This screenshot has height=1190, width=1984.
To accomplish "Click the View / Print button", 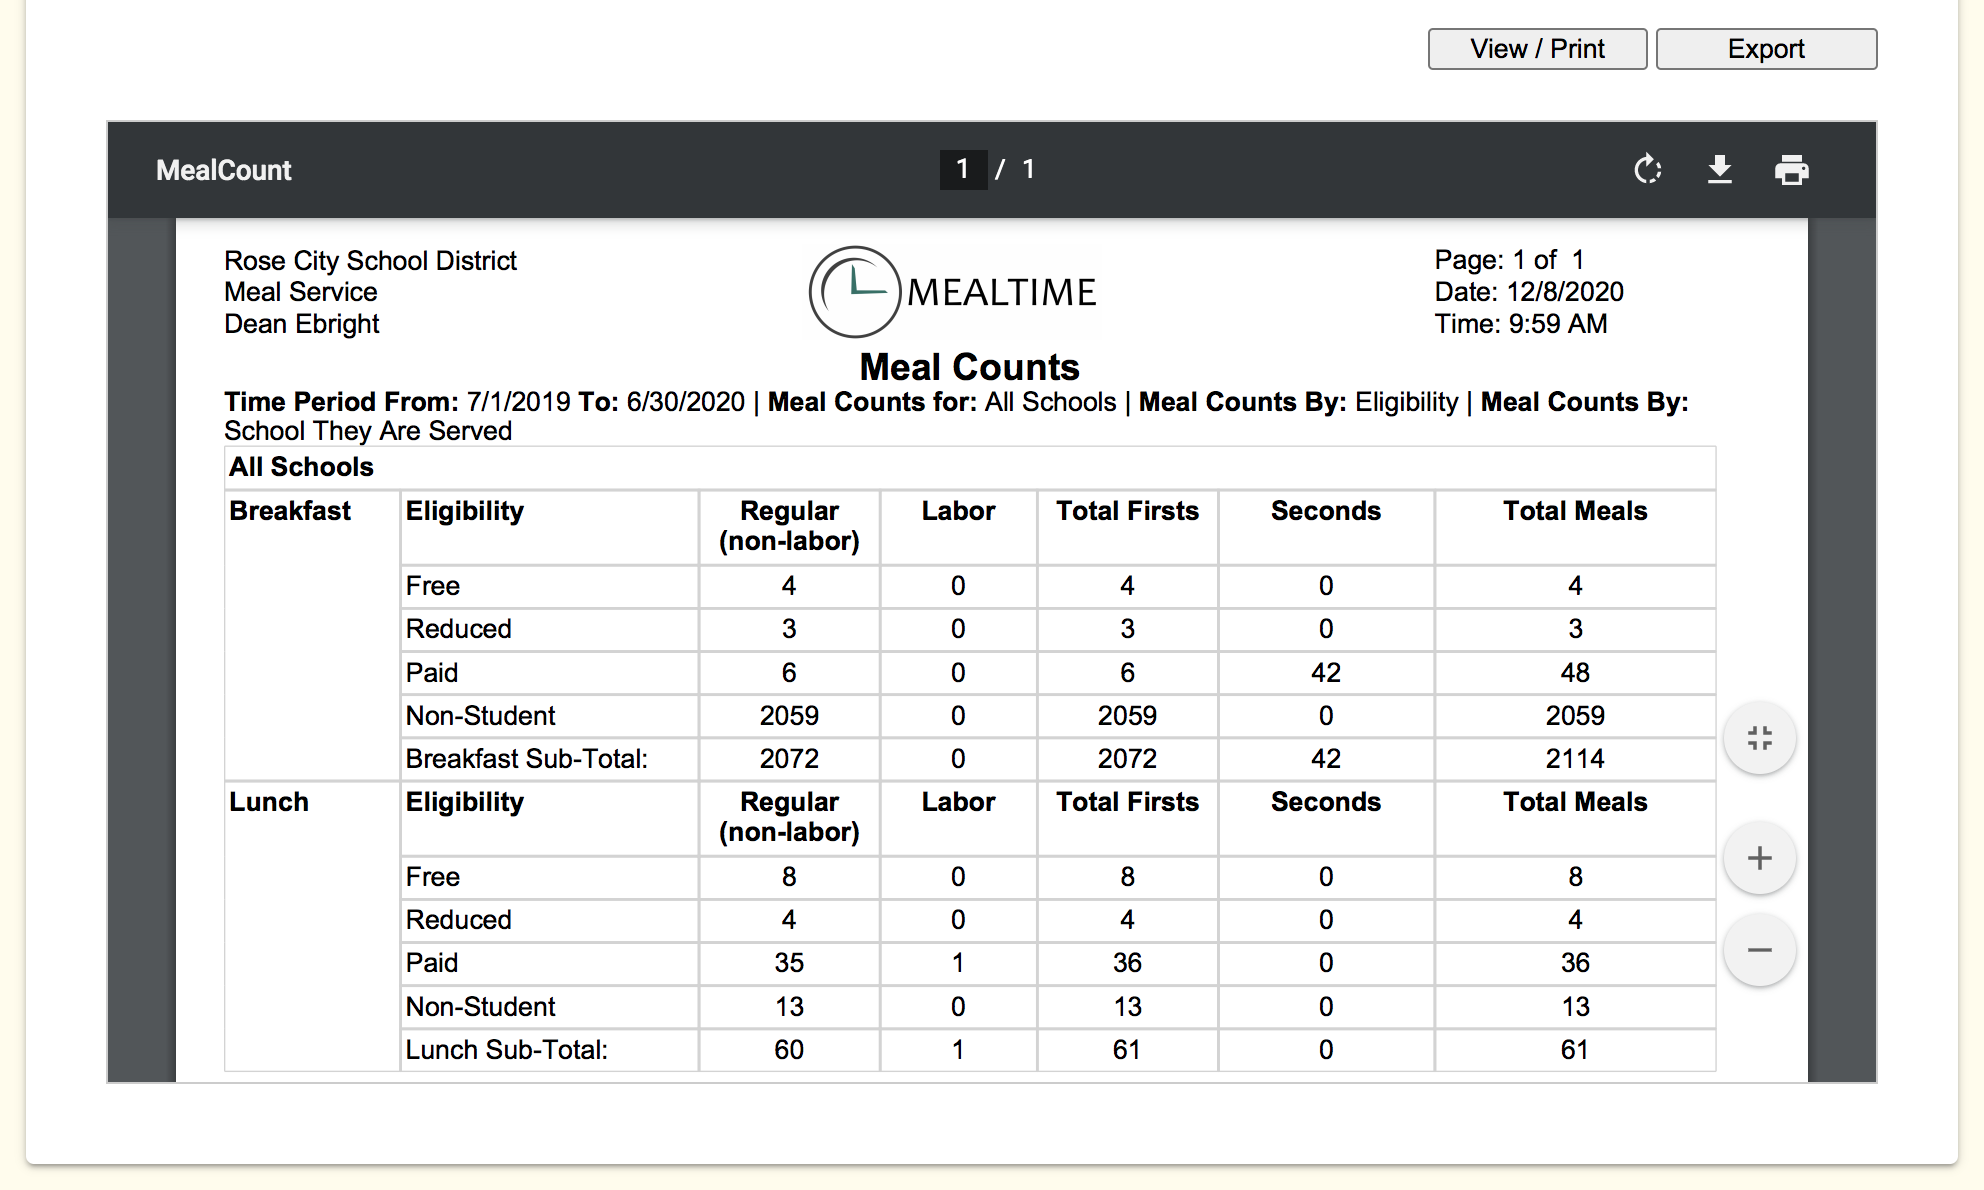I will click(1537, 49).
